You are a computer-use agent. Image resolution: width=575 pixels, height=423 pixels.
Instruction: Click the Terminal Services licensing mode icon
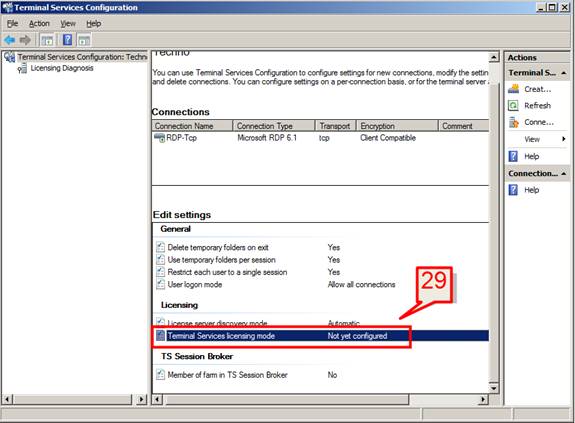pos(160,335)
